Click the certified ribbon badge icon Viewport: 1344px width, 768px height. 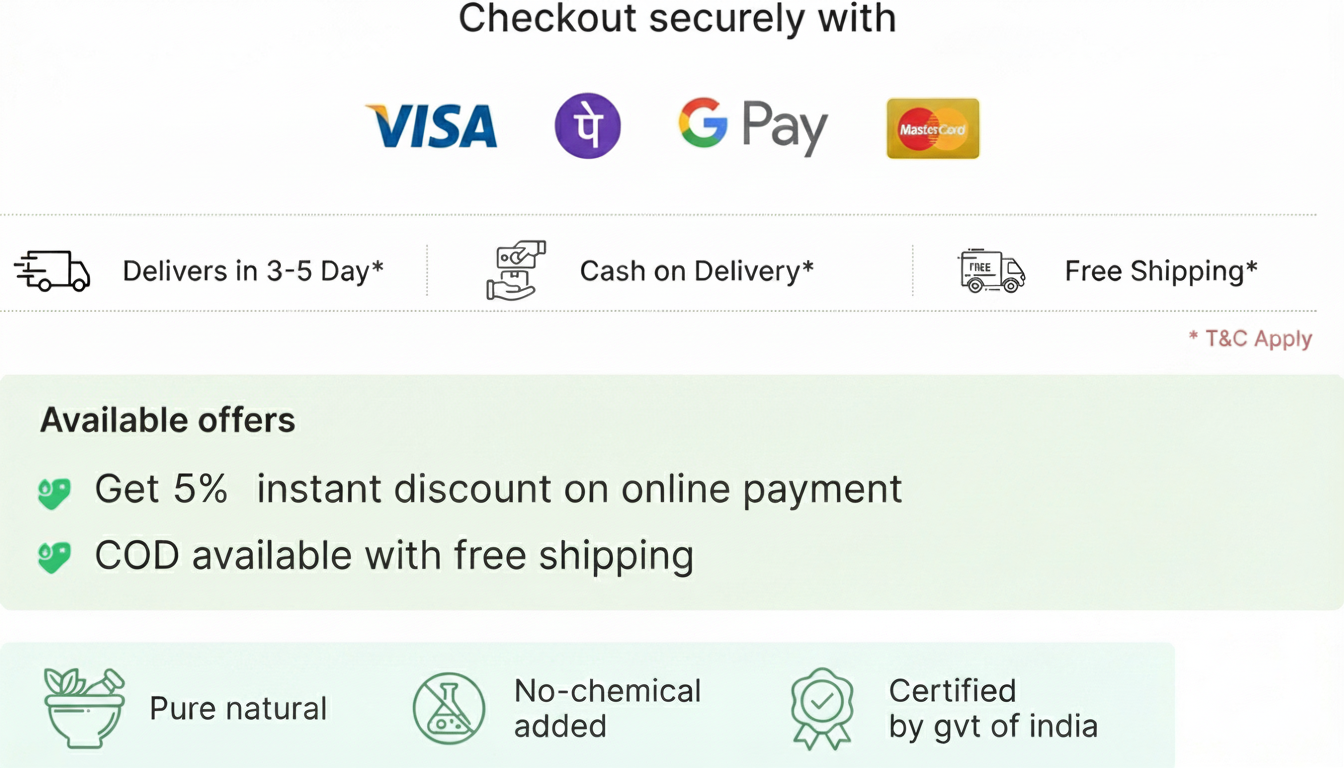coord(822,708)
